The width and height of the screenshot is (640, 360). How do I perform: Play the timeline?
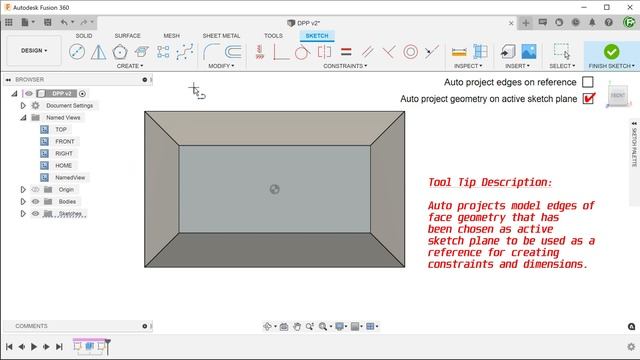(34, 347)
